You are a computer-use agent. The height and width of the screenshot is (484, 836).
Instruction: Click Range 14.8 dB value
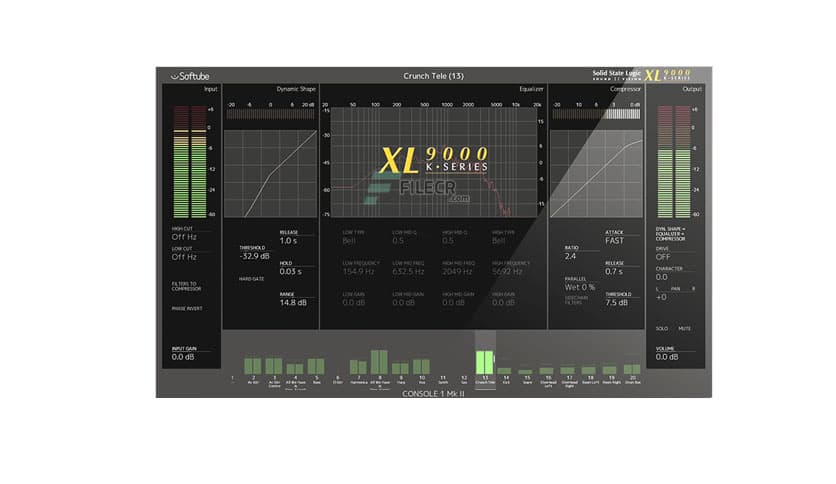coord(293,303)
